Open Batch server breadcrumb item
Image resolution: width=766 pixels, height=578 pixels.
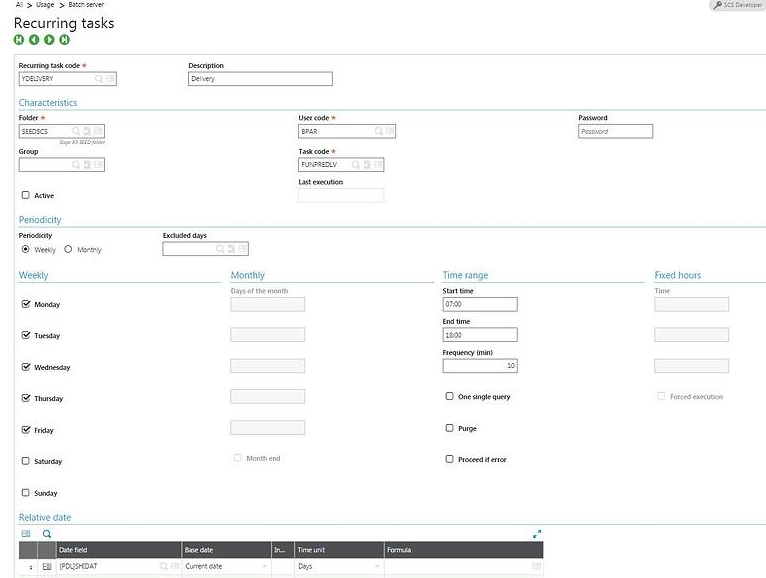pos(86,5)
